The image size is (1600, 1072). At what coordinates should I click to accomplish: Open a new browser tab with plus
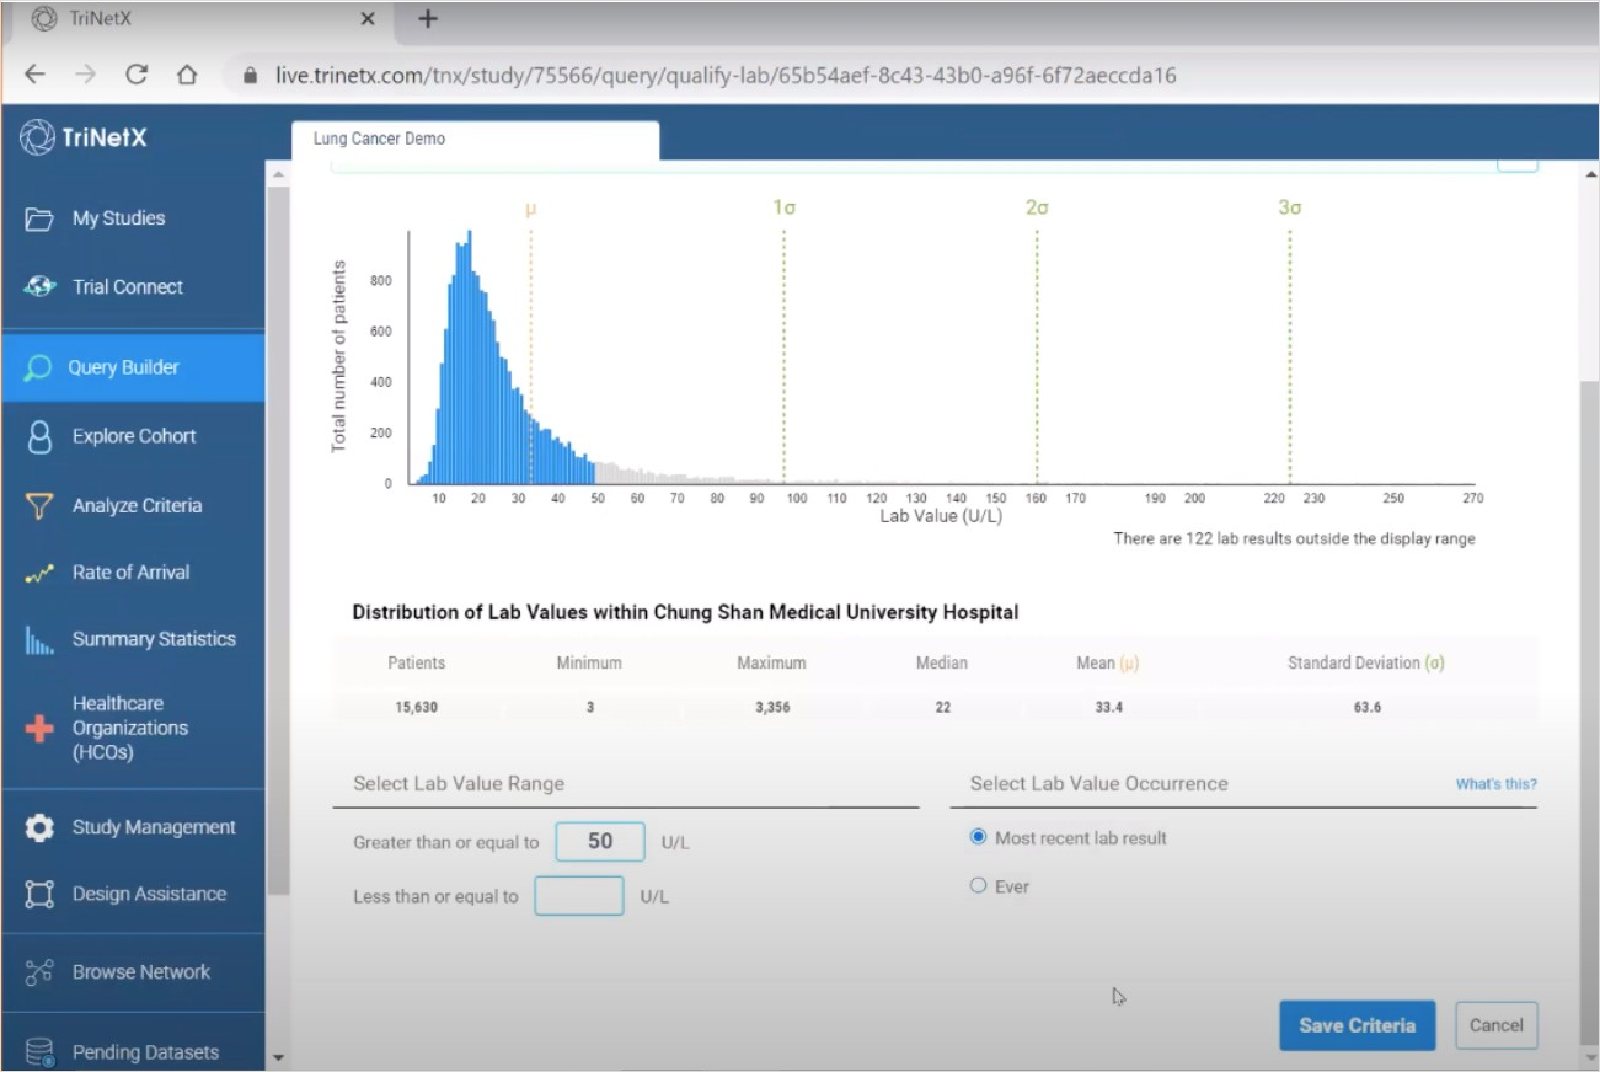click(x=428, y=18)
